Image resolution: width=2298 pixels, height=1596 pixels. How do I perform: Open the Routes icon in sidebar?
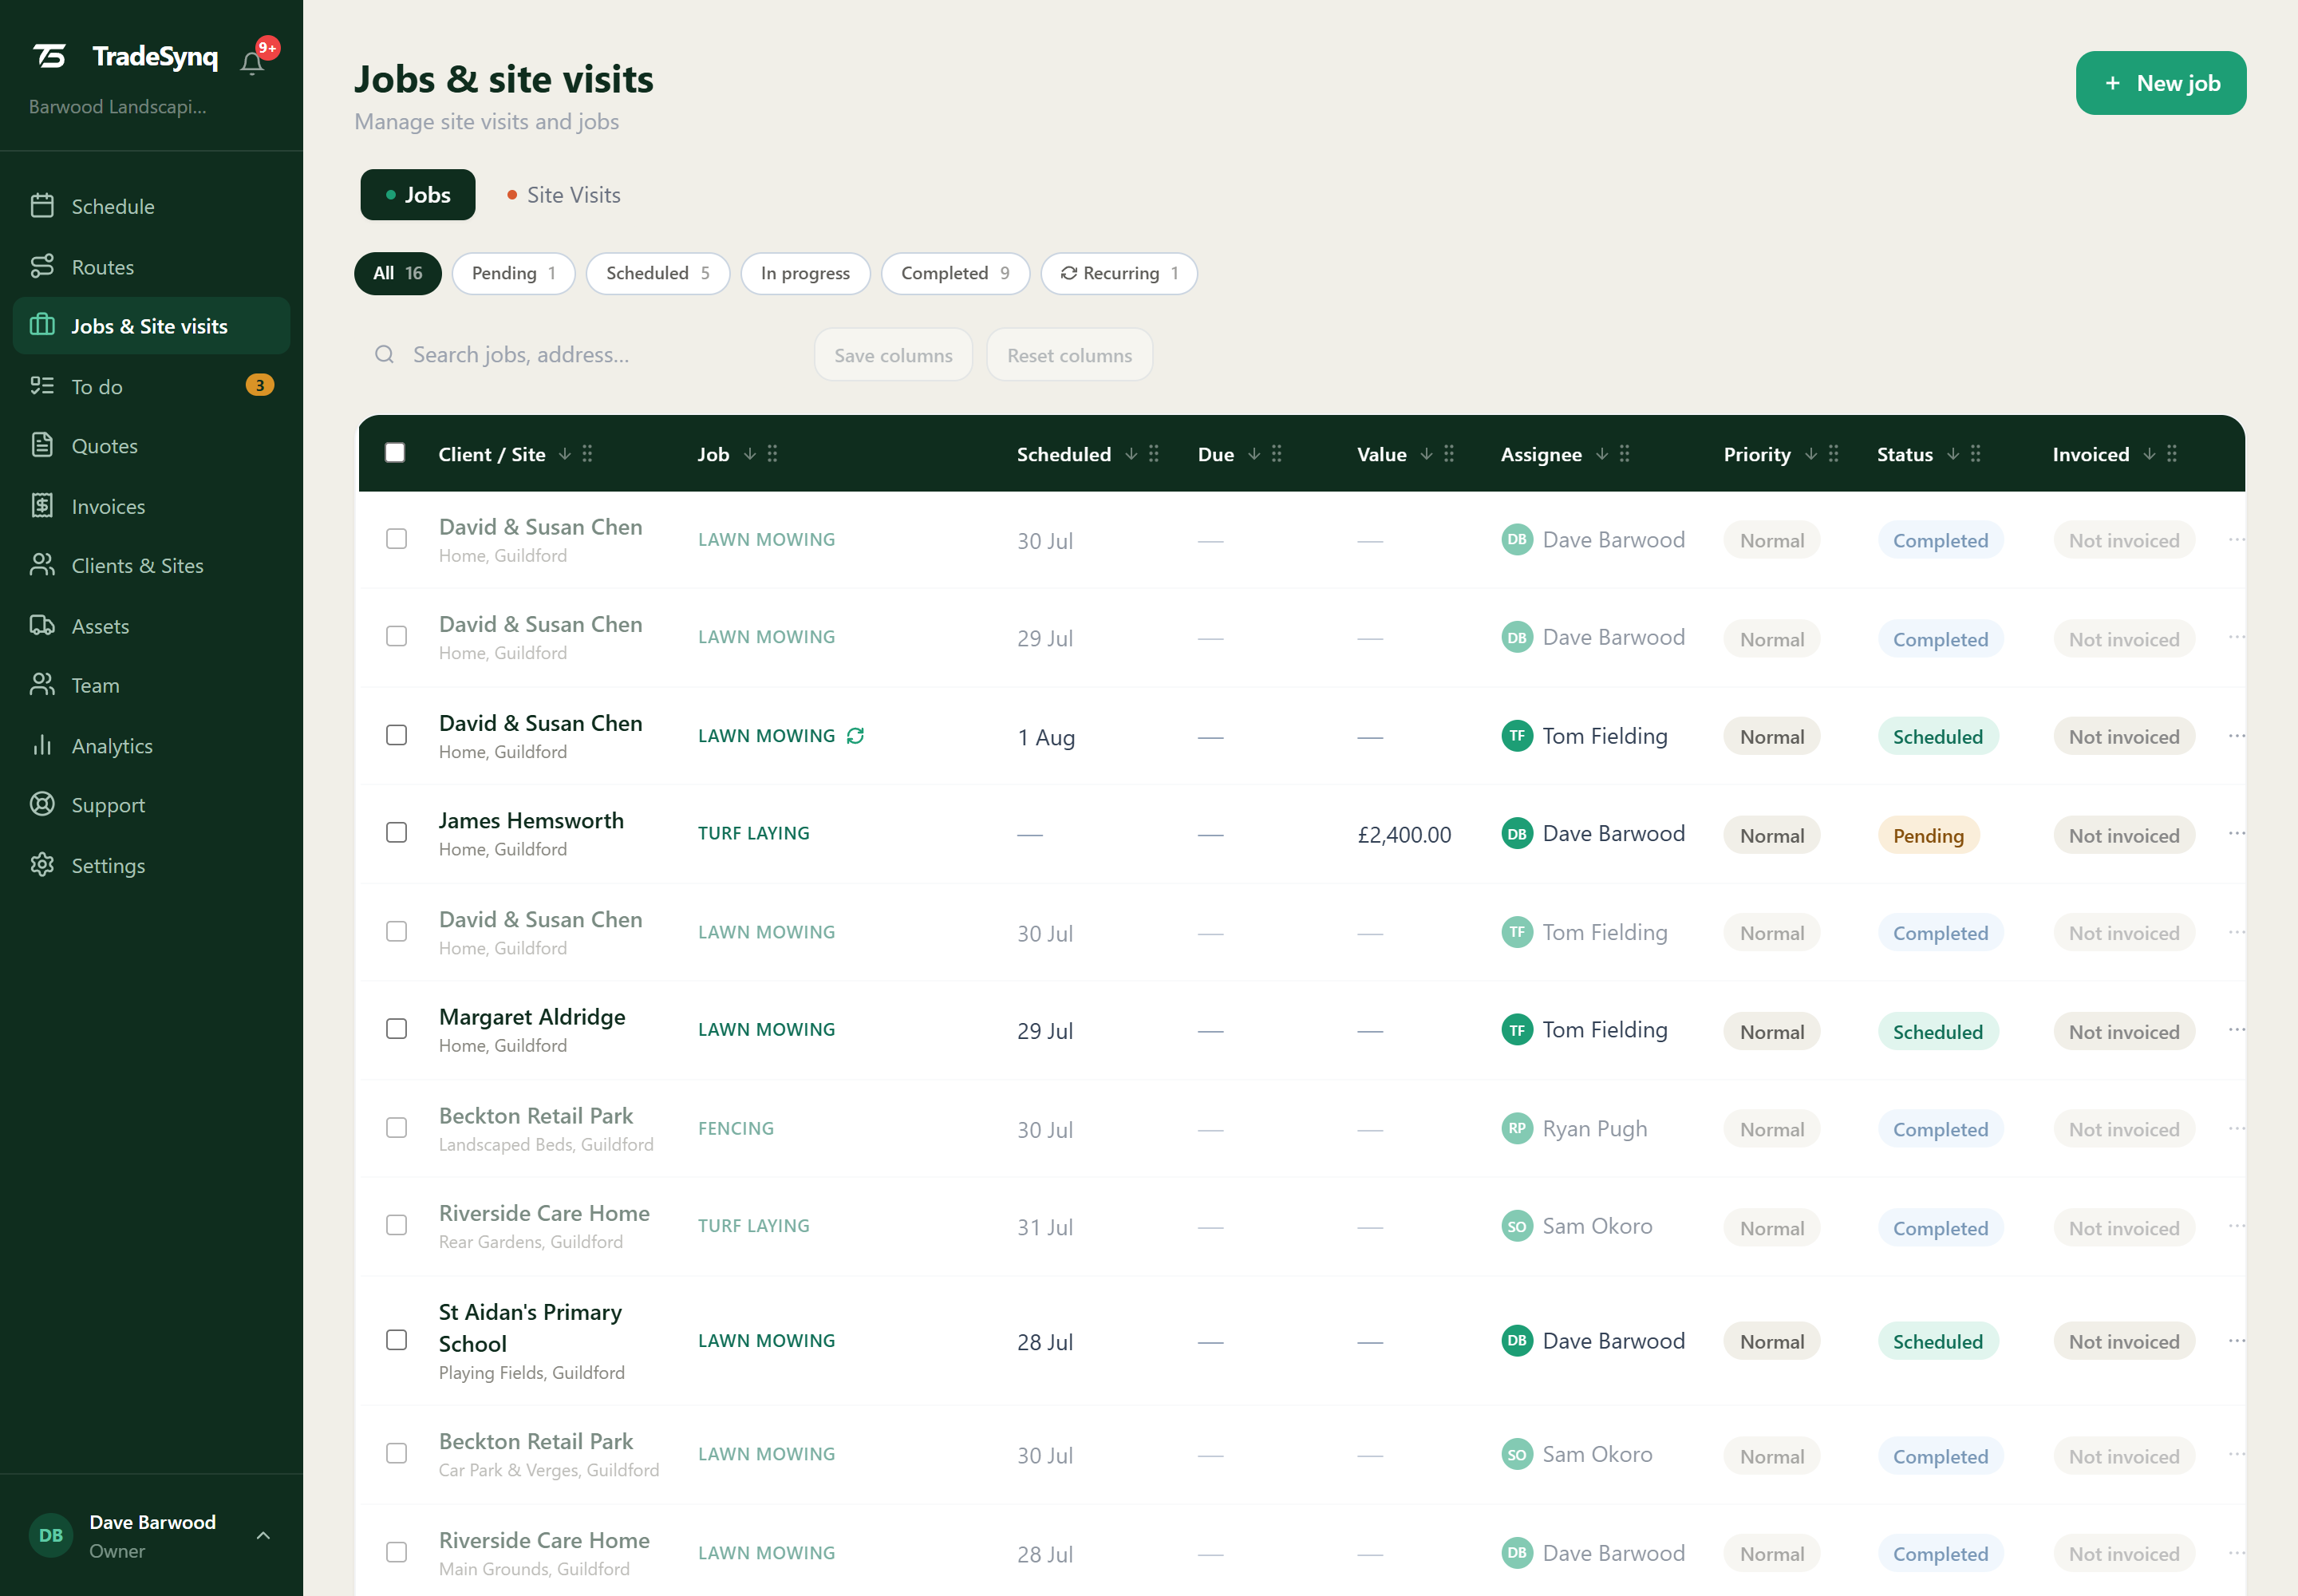tap(42, 266)
